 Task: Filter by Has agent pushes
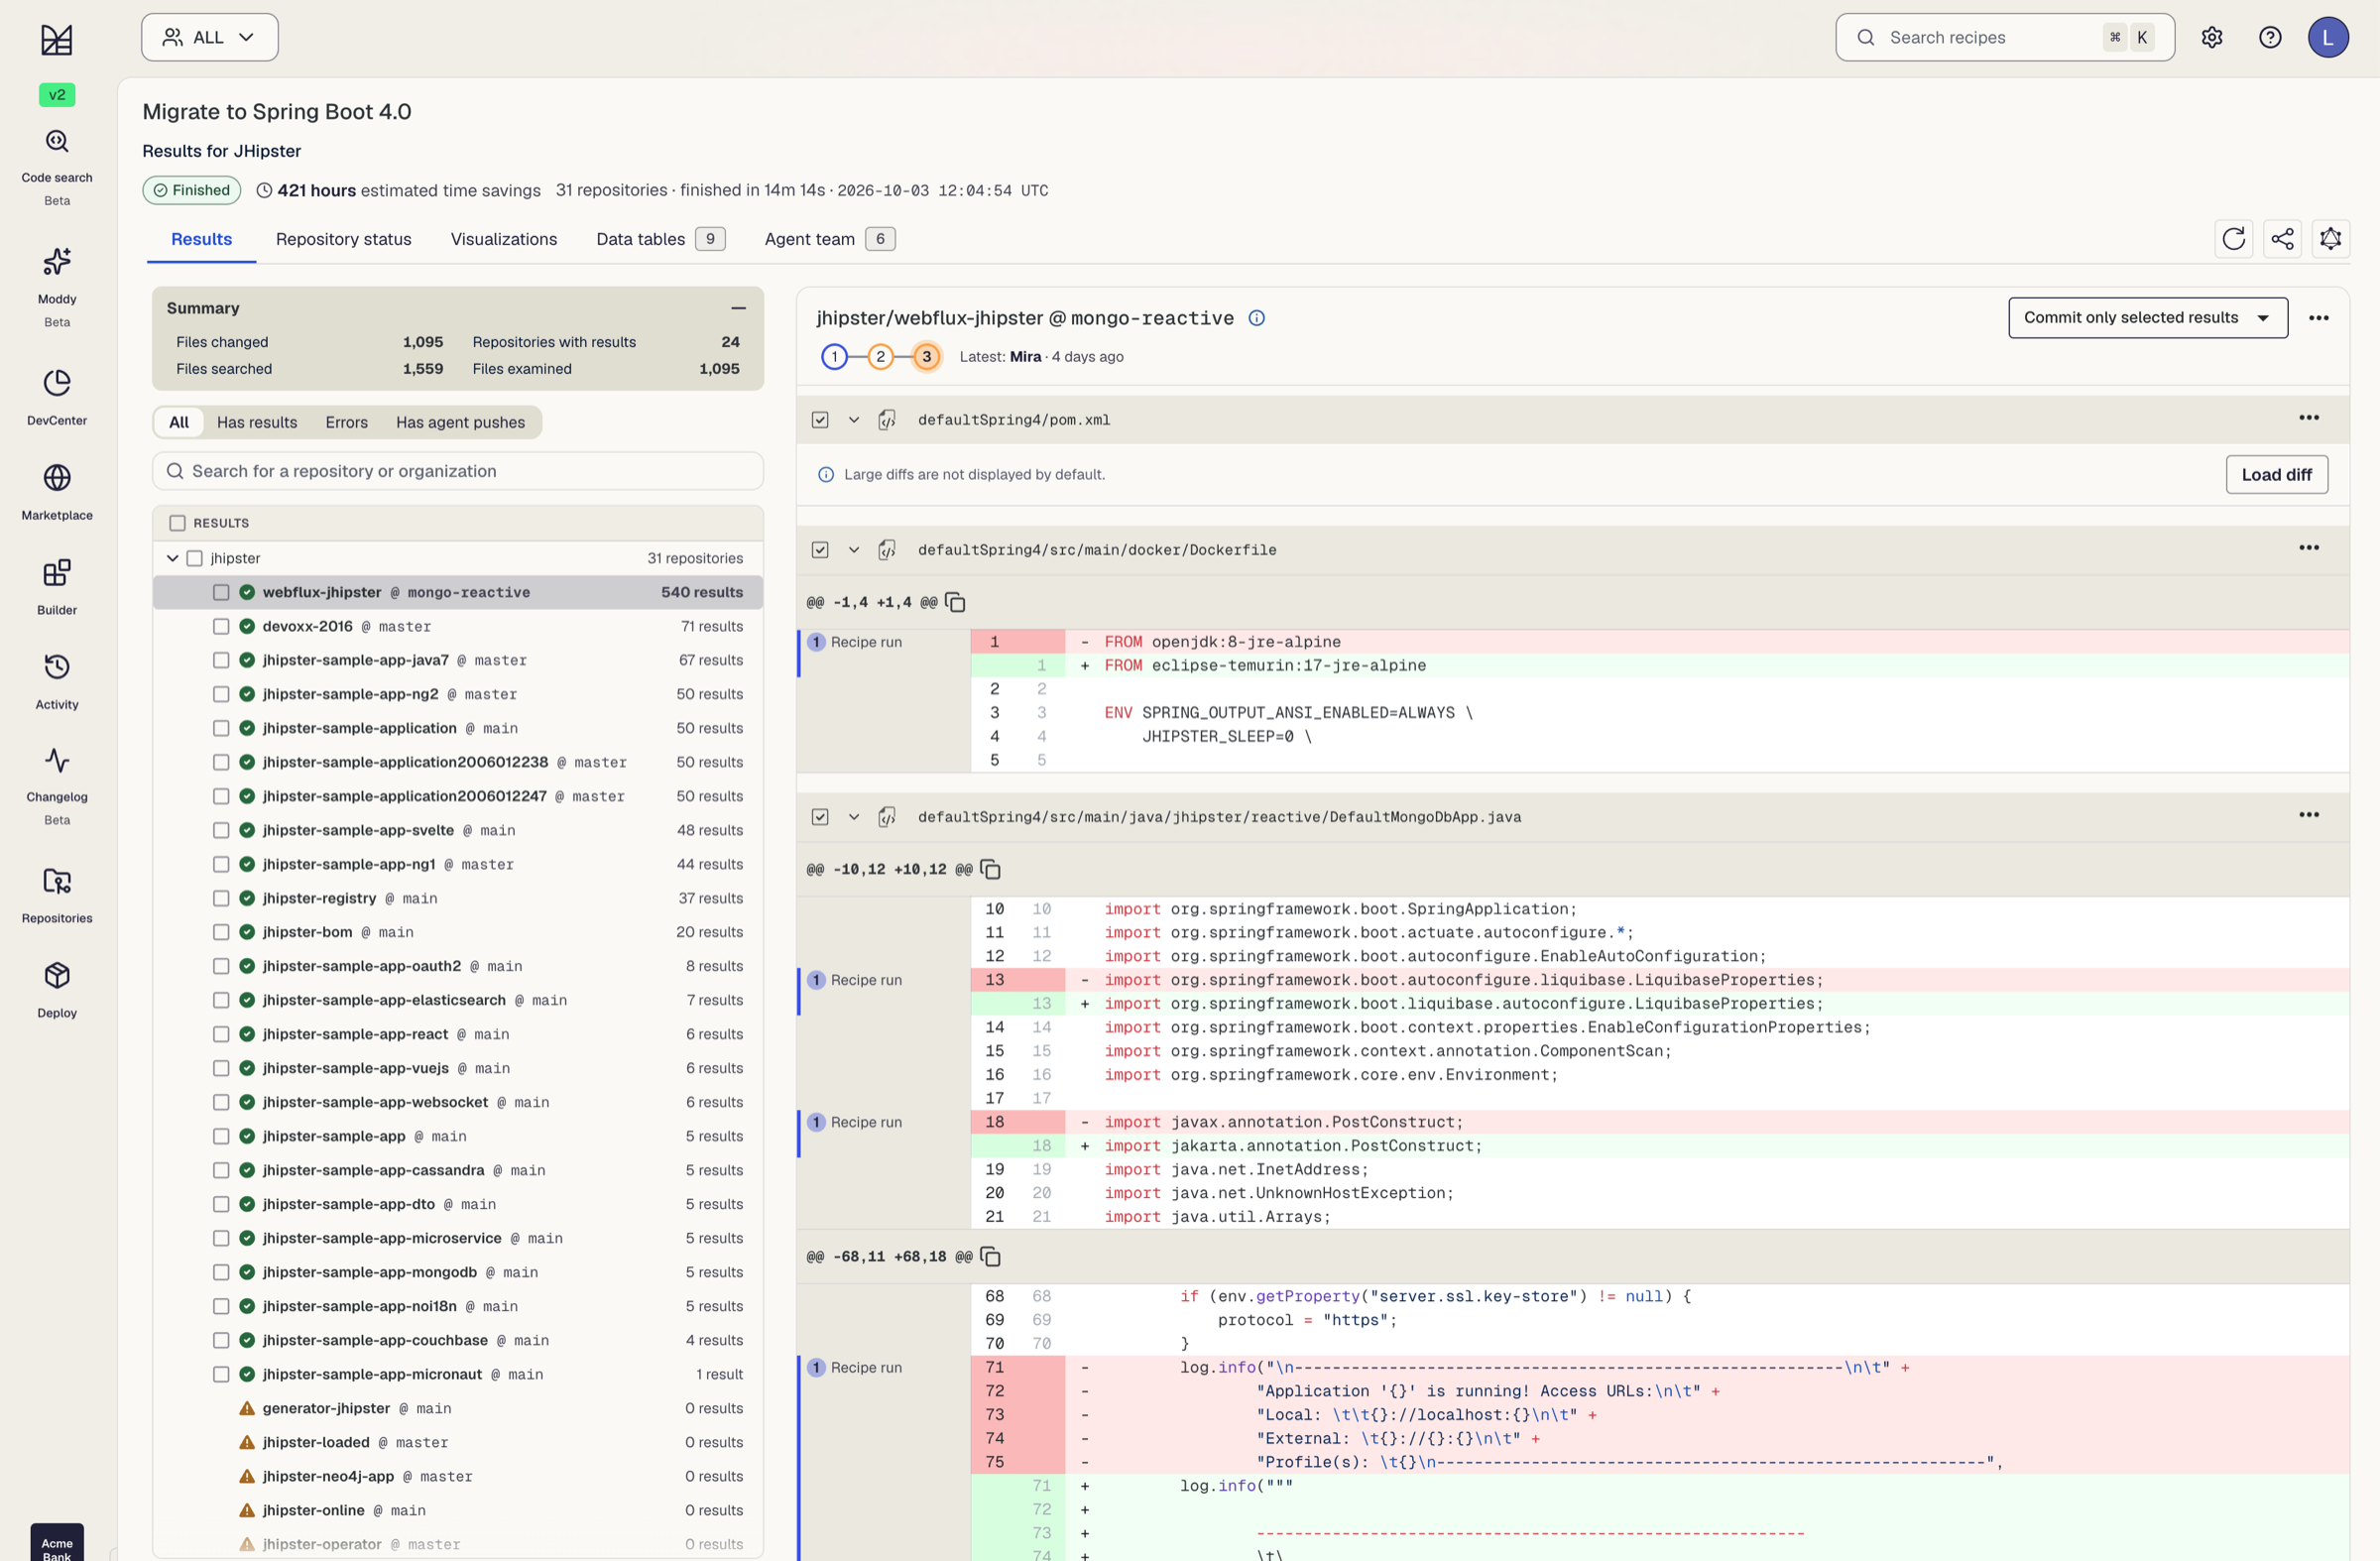460,422
